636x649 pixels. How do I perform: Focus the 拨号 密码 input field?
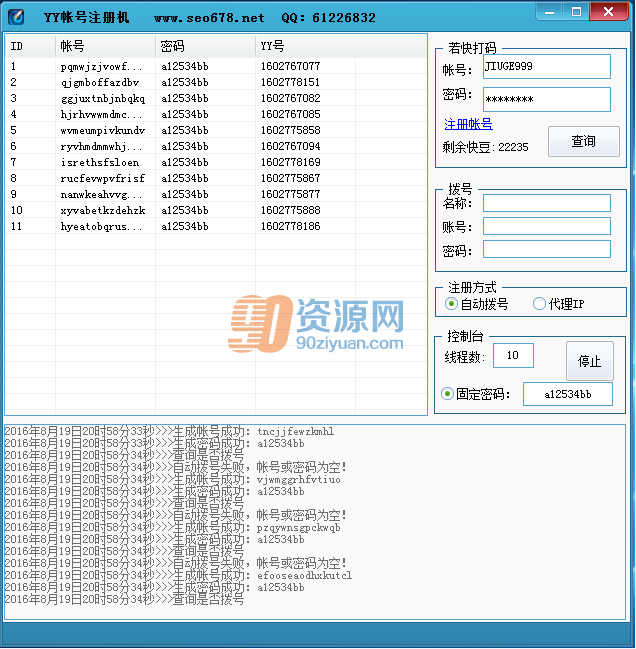click(x=546, y=249)
